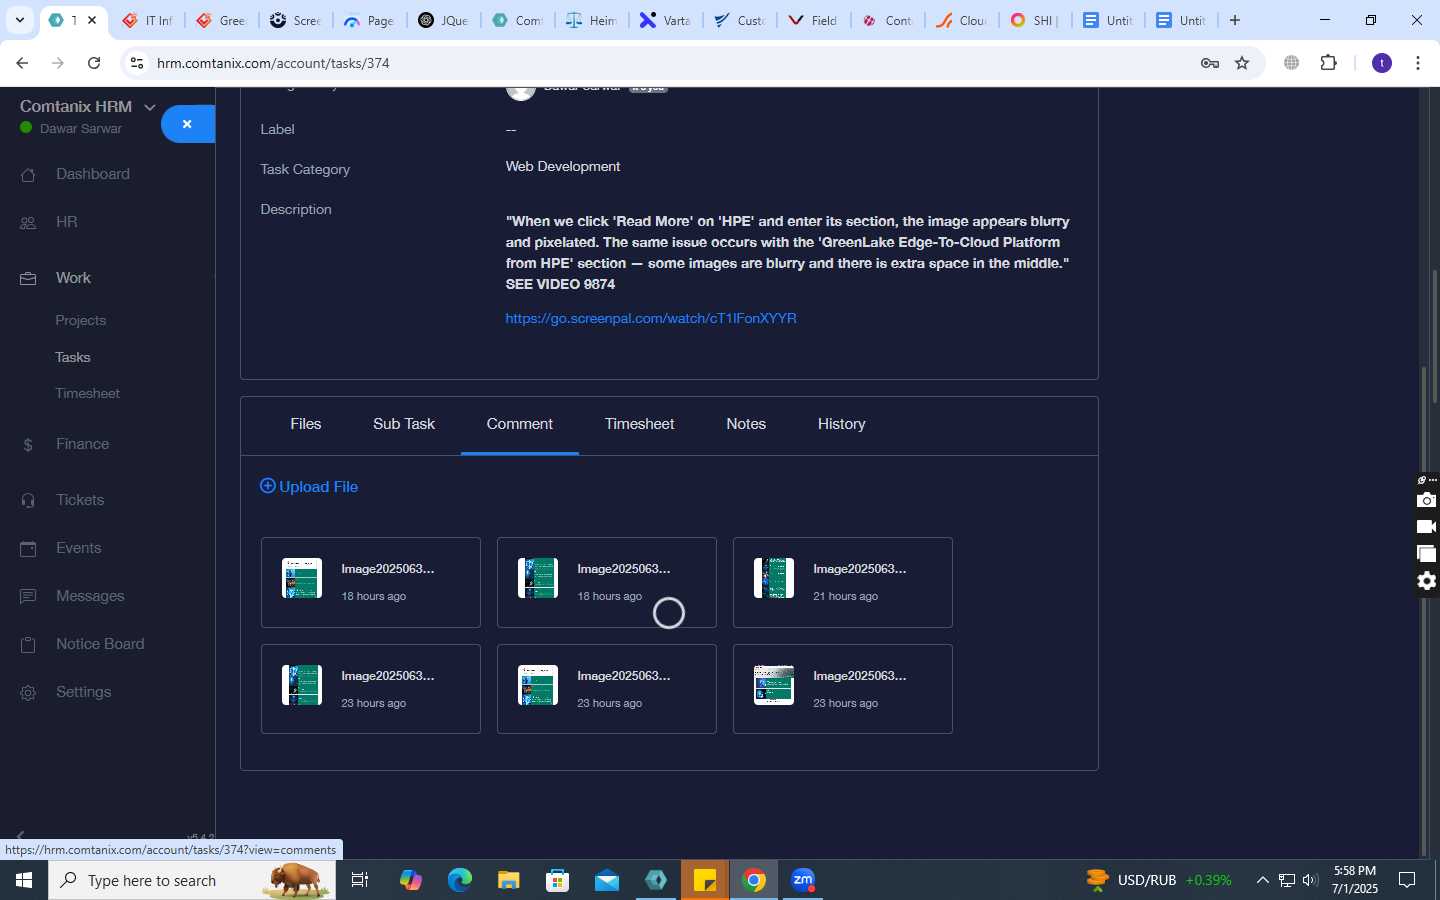The height and width of the screenshot is (900, 1440).
Task: Switch to the Sub Task tab
Action: click(x=404, y=424)
